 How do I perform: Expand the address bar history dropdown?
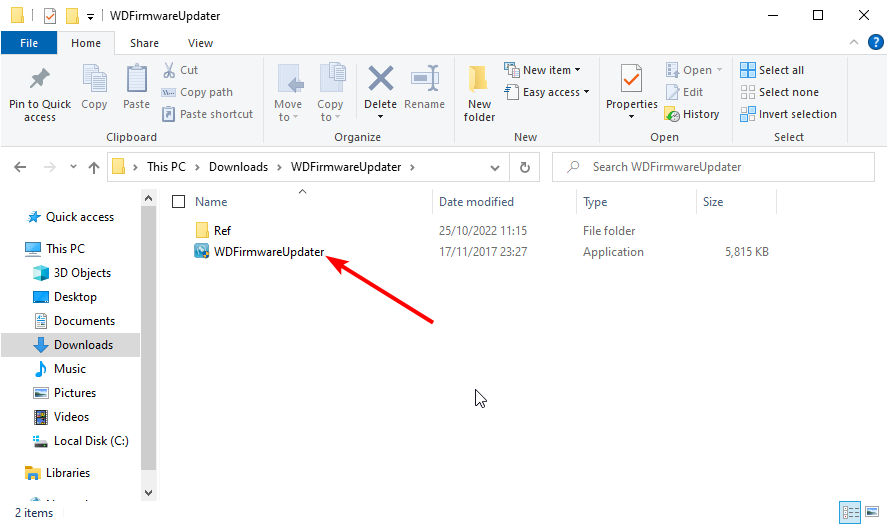(x=495, y=168)
